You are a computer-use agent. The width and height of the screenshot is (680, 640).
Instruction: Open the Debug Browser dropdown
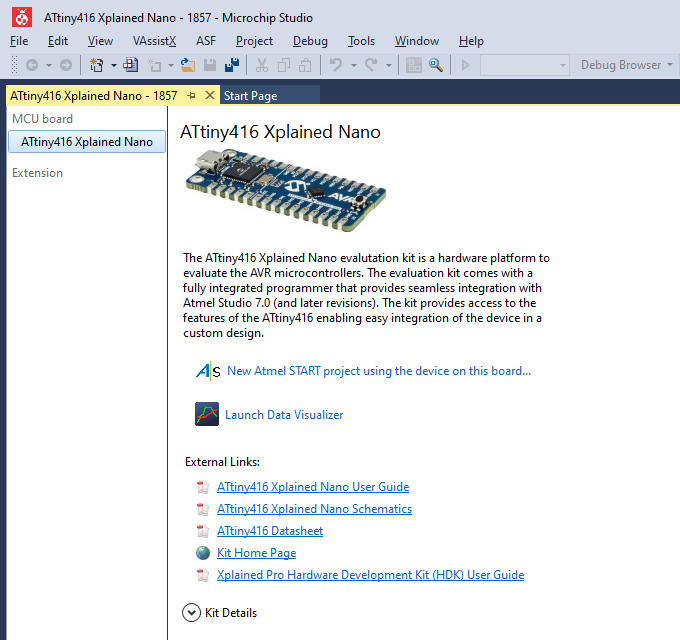(627, 65)
